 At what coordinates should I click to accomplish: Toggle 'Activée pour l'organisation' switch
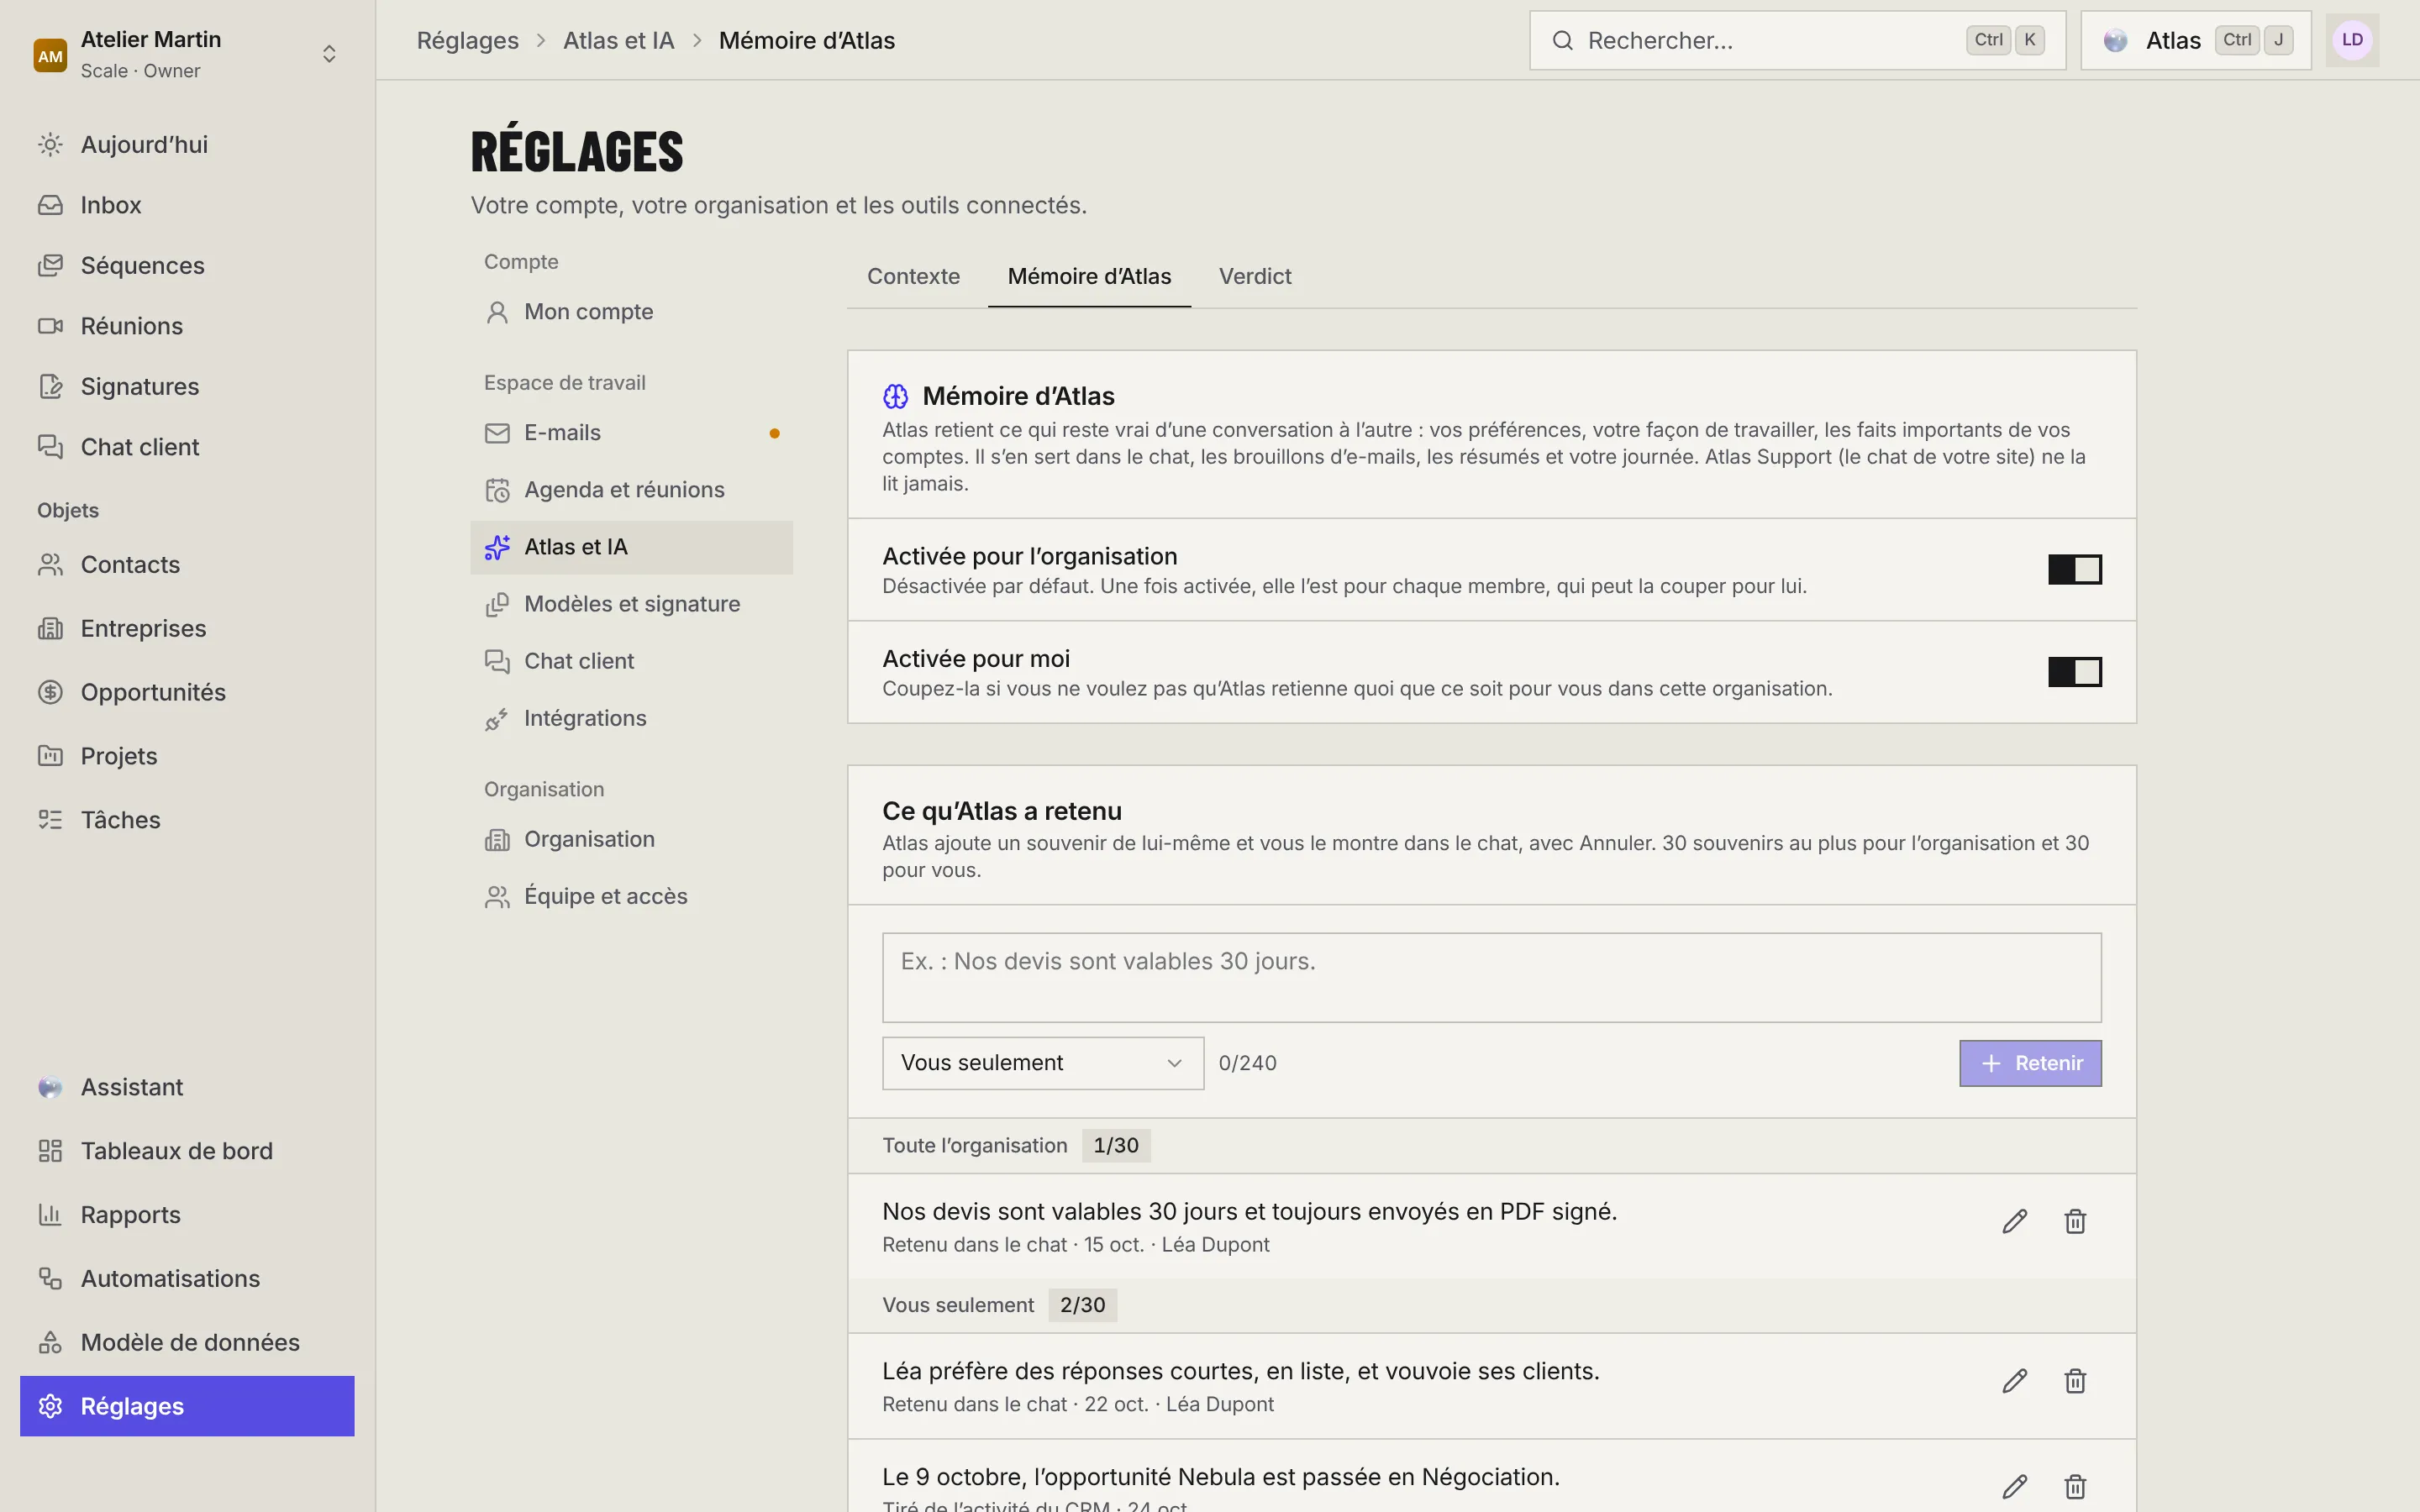point(2075,569)
